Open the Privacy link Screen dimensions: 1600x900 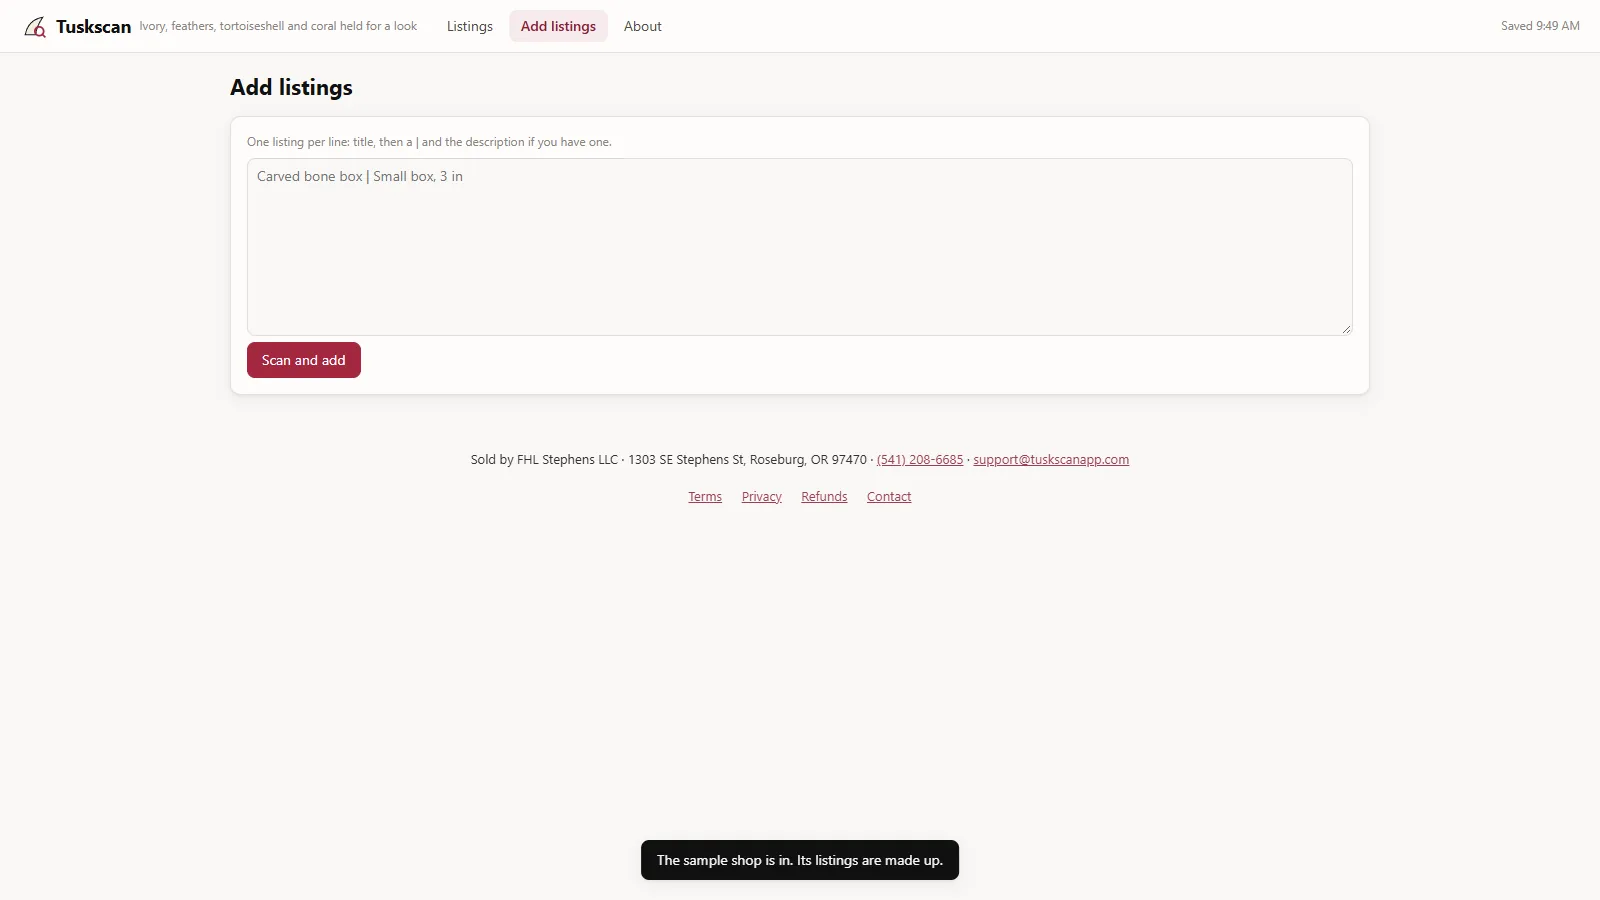click(x=762, y=497)
